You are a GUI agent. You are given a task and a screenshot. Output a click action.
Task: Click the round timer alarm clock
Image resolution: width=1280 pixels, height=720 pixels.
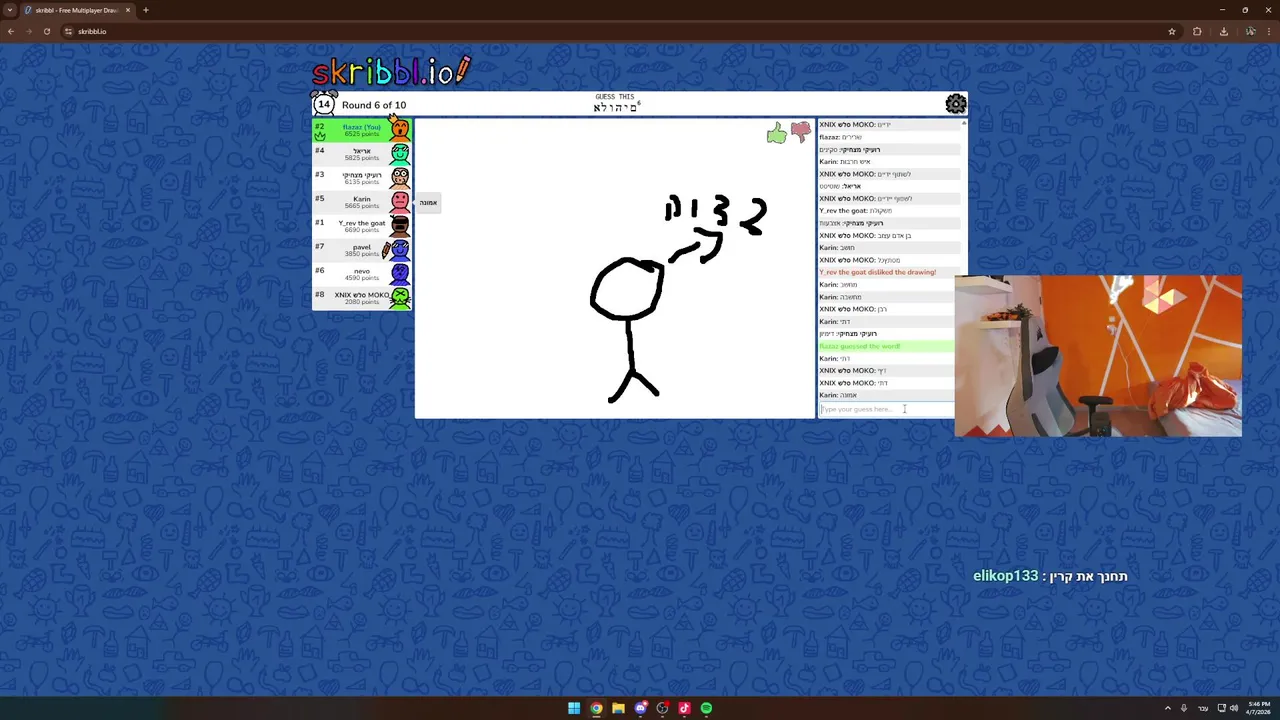(x=324, y=104)
